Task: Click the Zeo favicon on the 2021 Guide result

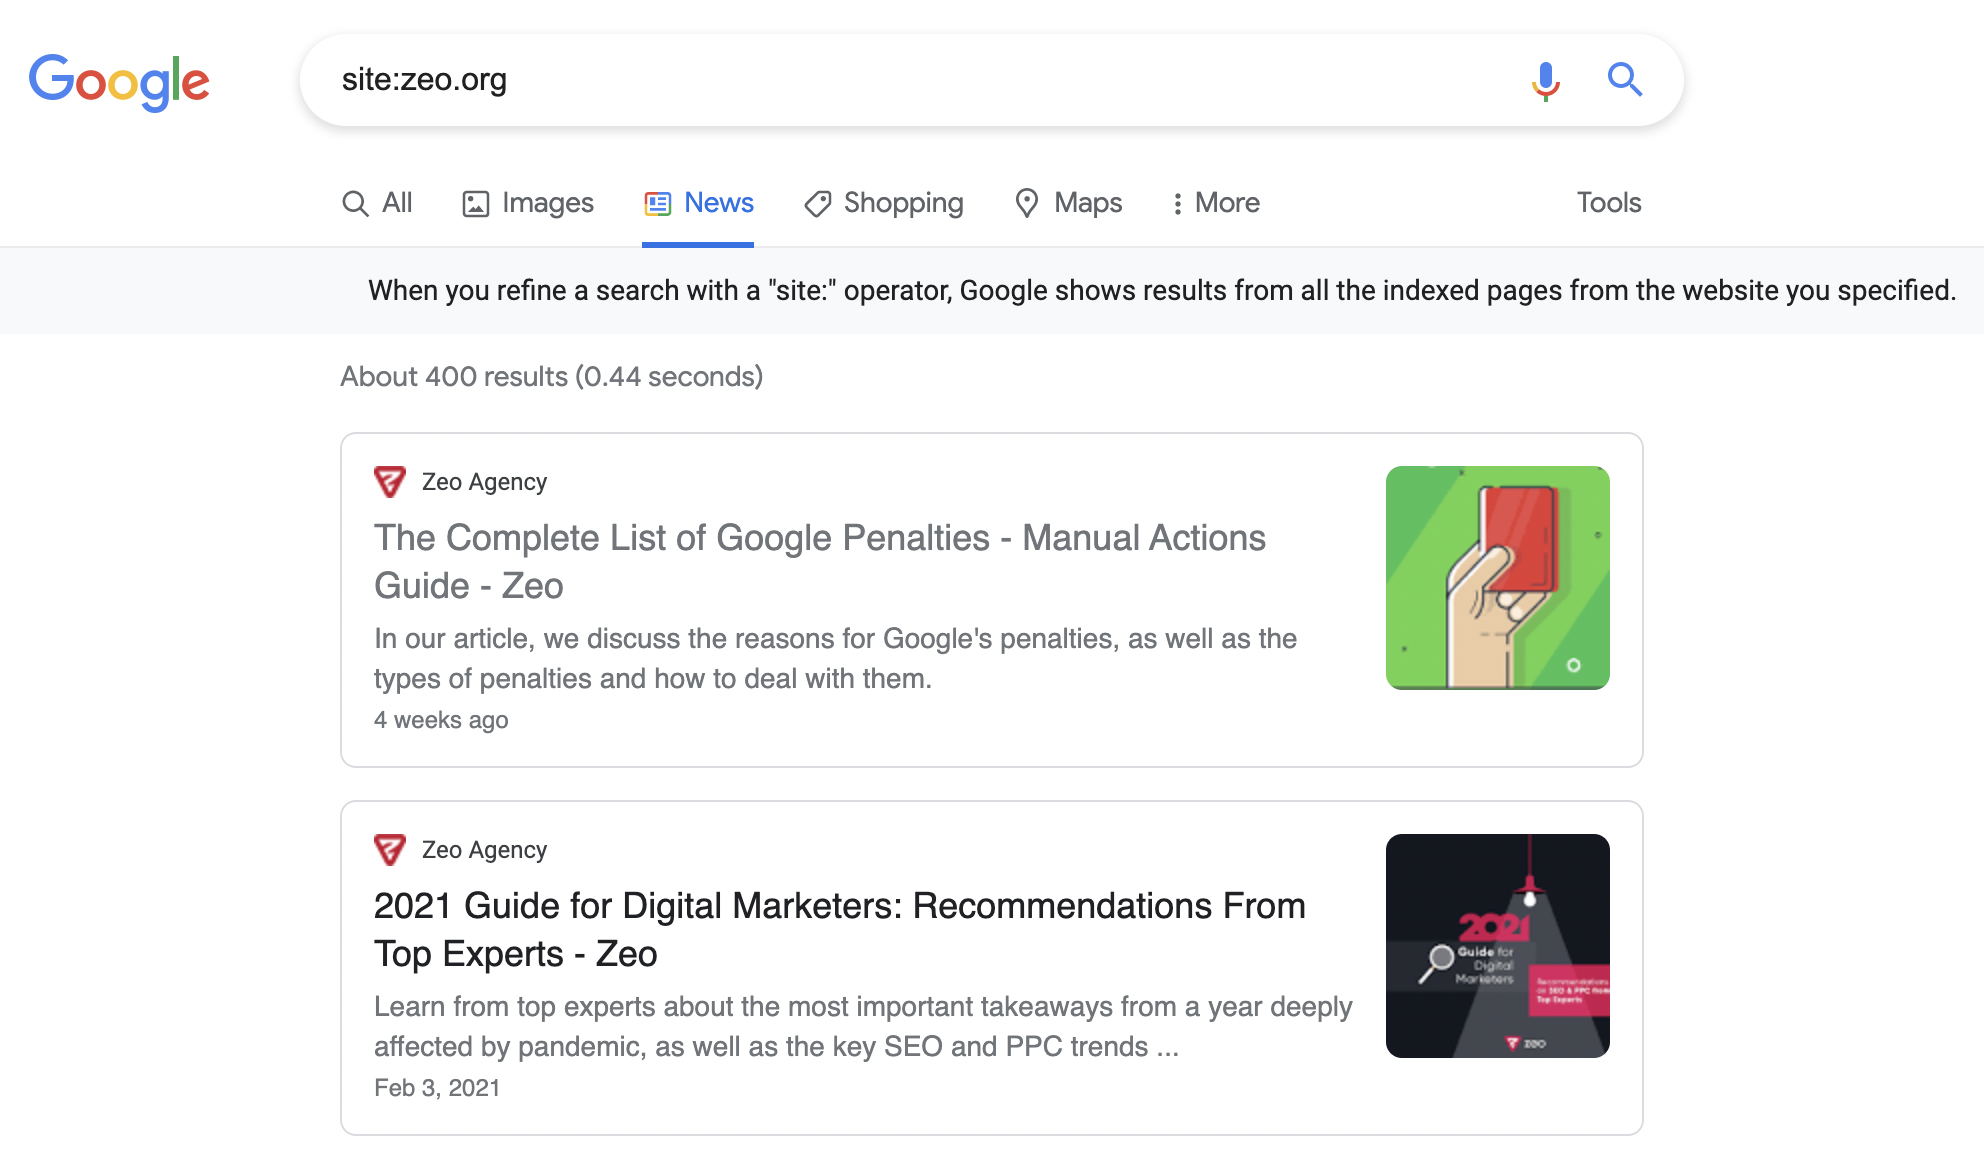Action: (x=390, y=850)
